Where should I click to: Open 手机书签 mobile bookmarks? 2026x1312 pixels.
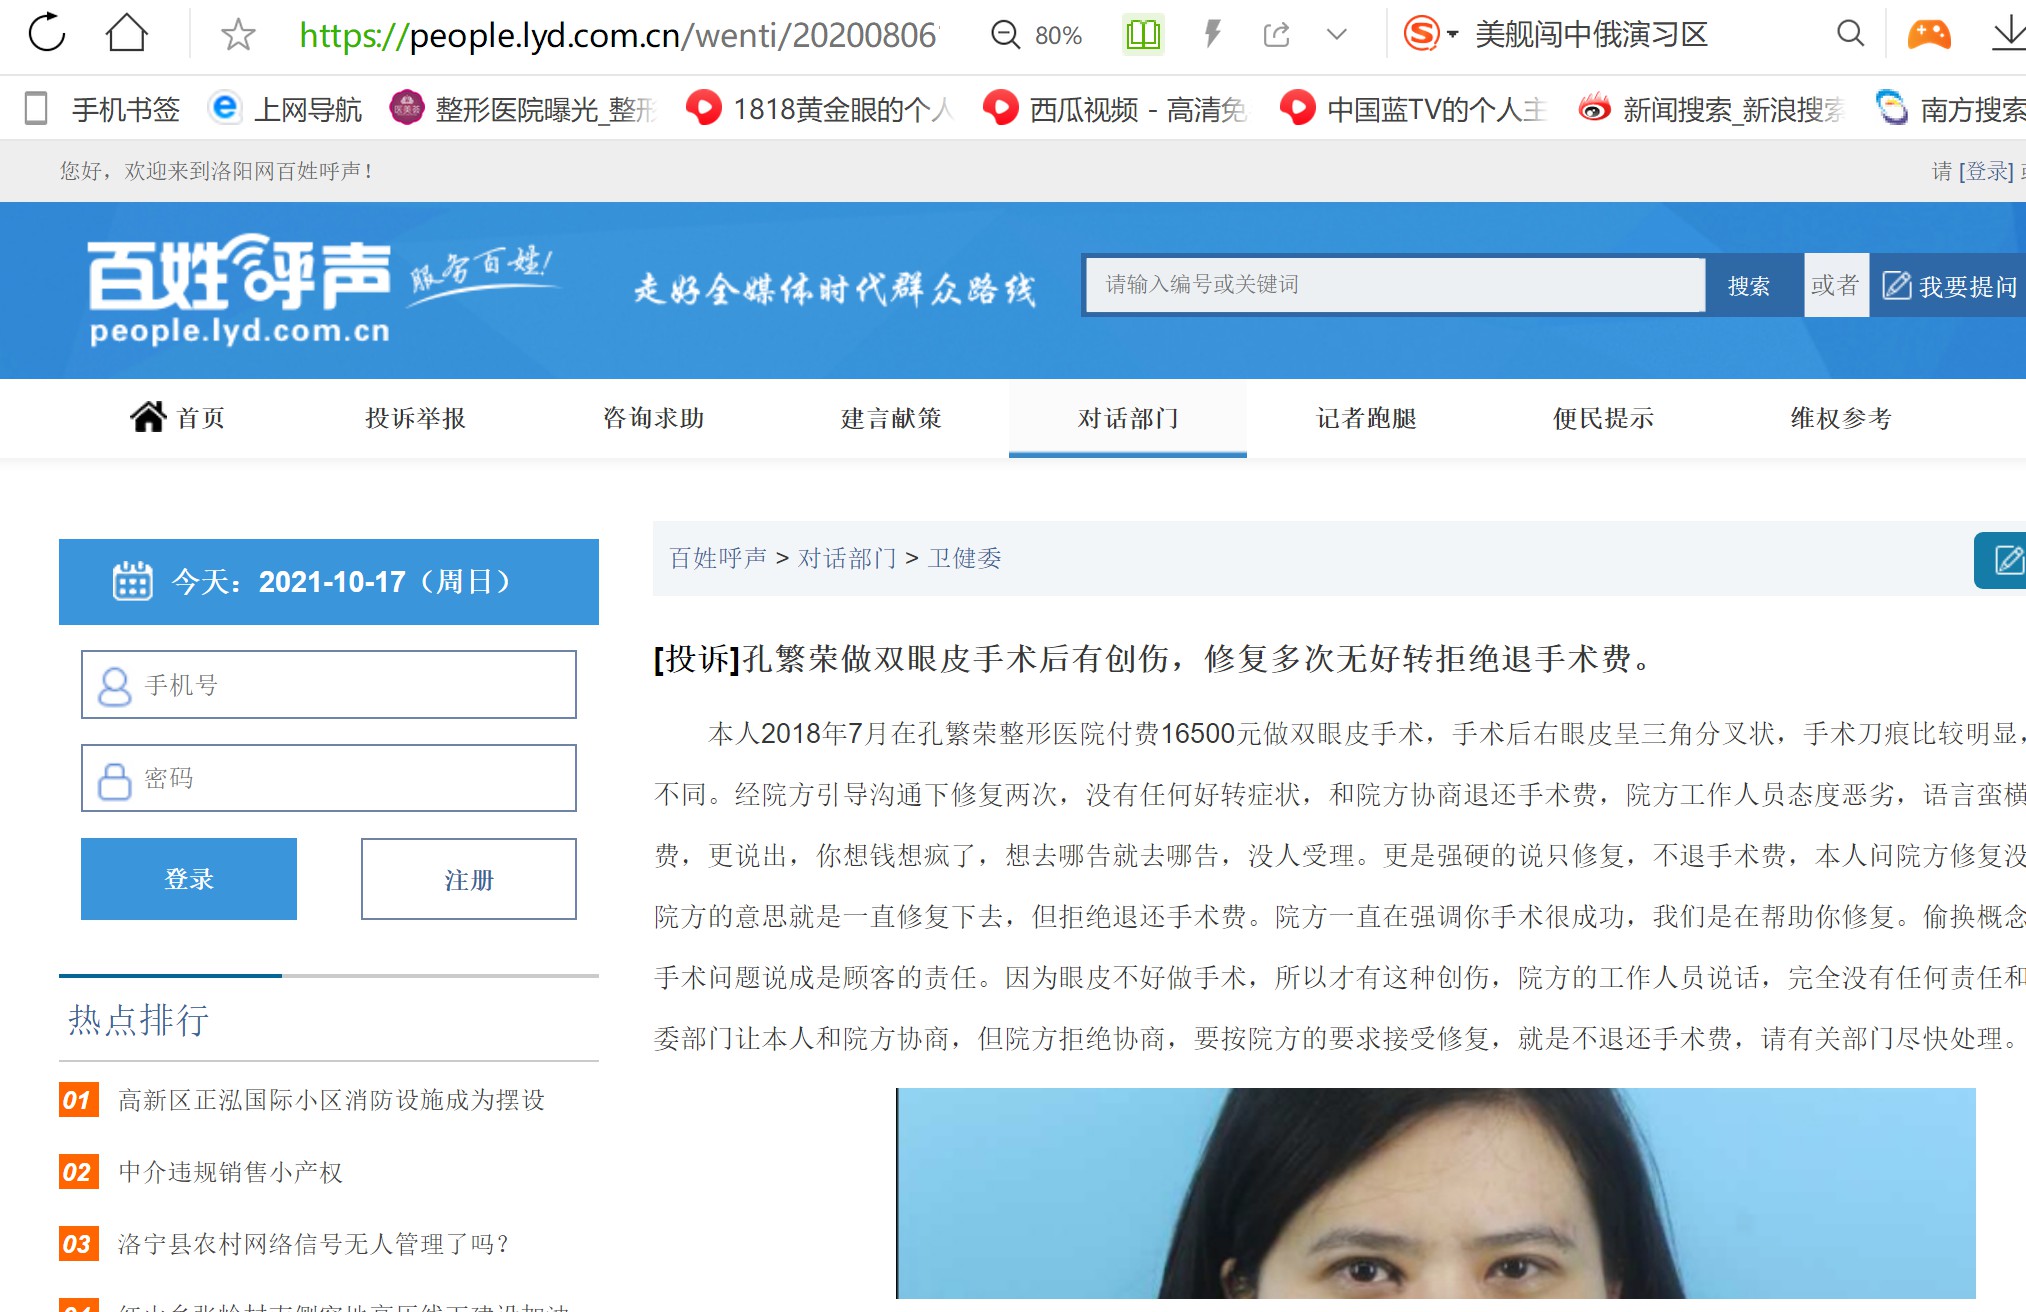pos(101,108)
